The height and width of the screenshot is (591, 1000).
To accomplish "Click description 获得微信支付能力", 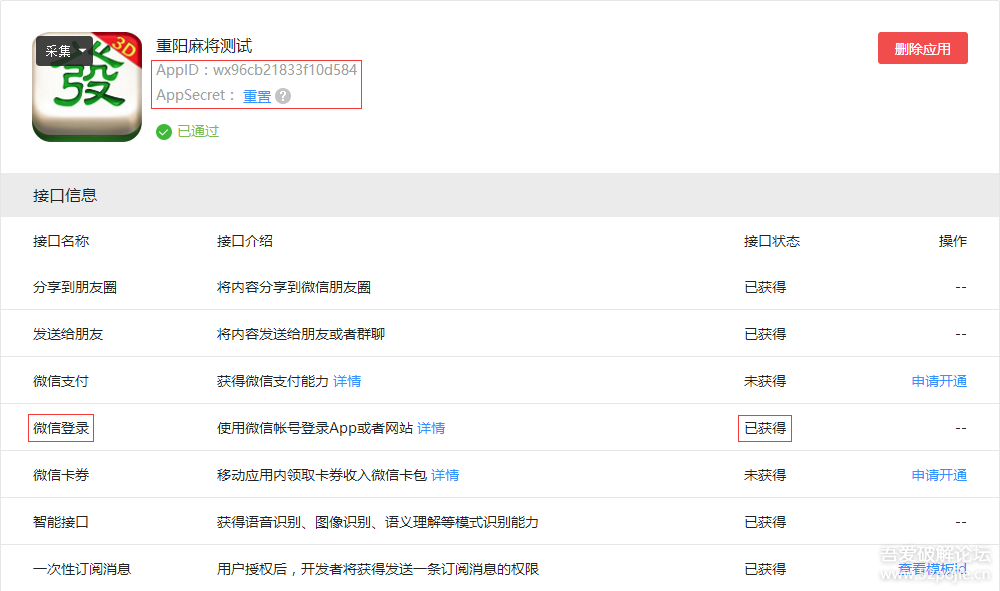I will (x=273, y=381).
